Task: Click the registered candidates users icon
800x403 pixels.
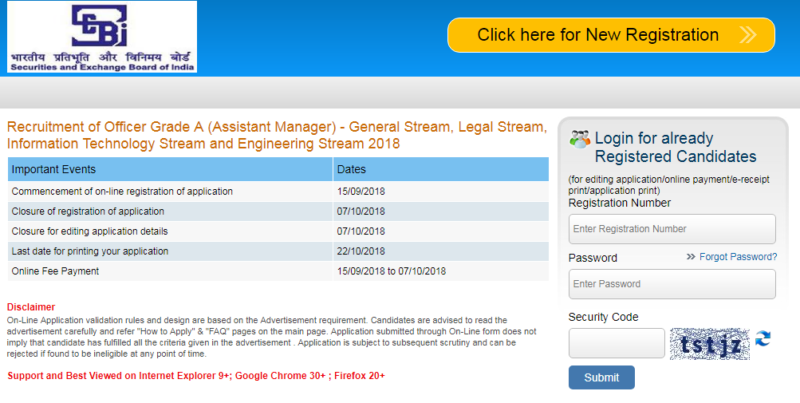Action: [579, 140]
